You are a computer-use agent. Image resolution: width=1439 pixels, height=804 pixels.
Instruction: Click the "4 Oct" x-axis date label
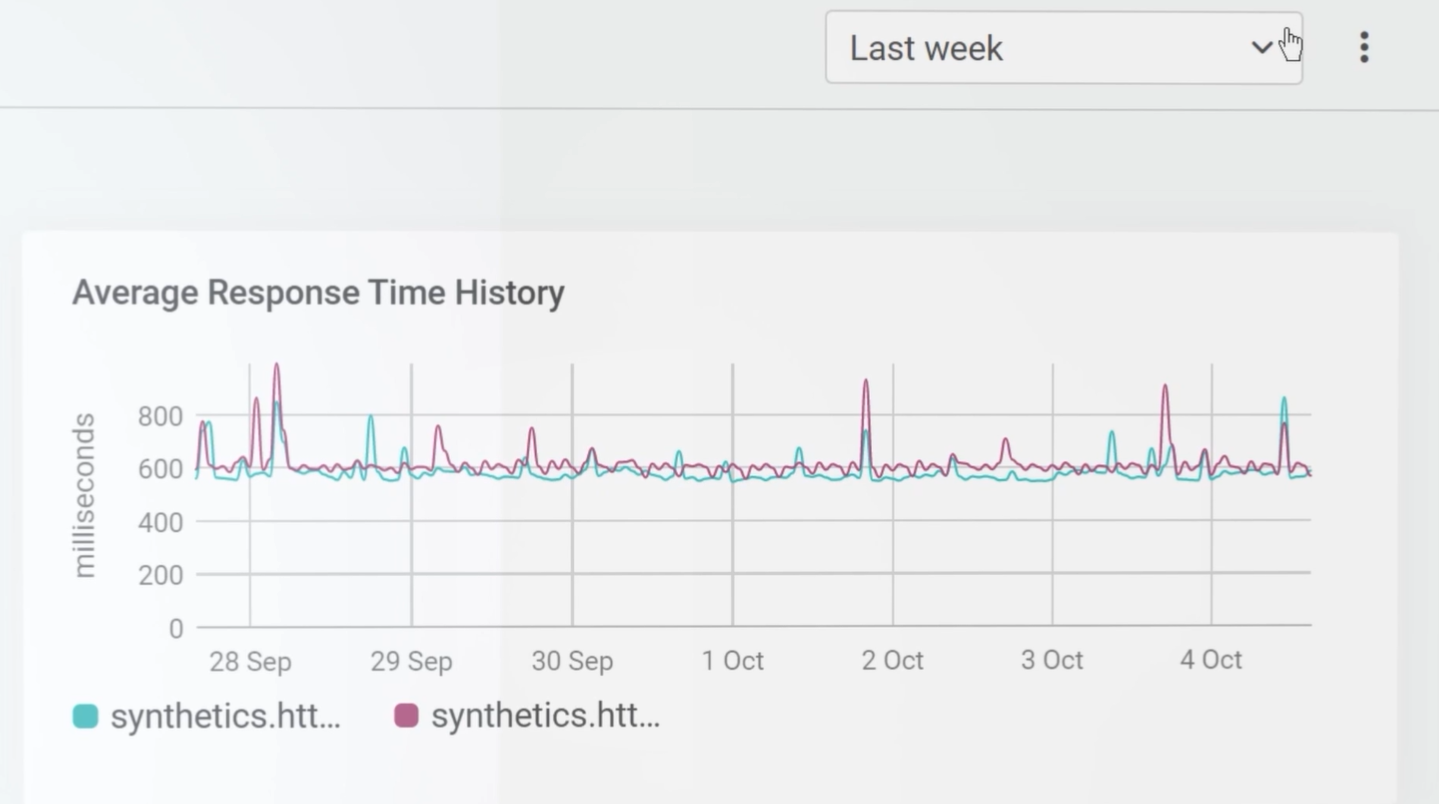pos(1211,661)
